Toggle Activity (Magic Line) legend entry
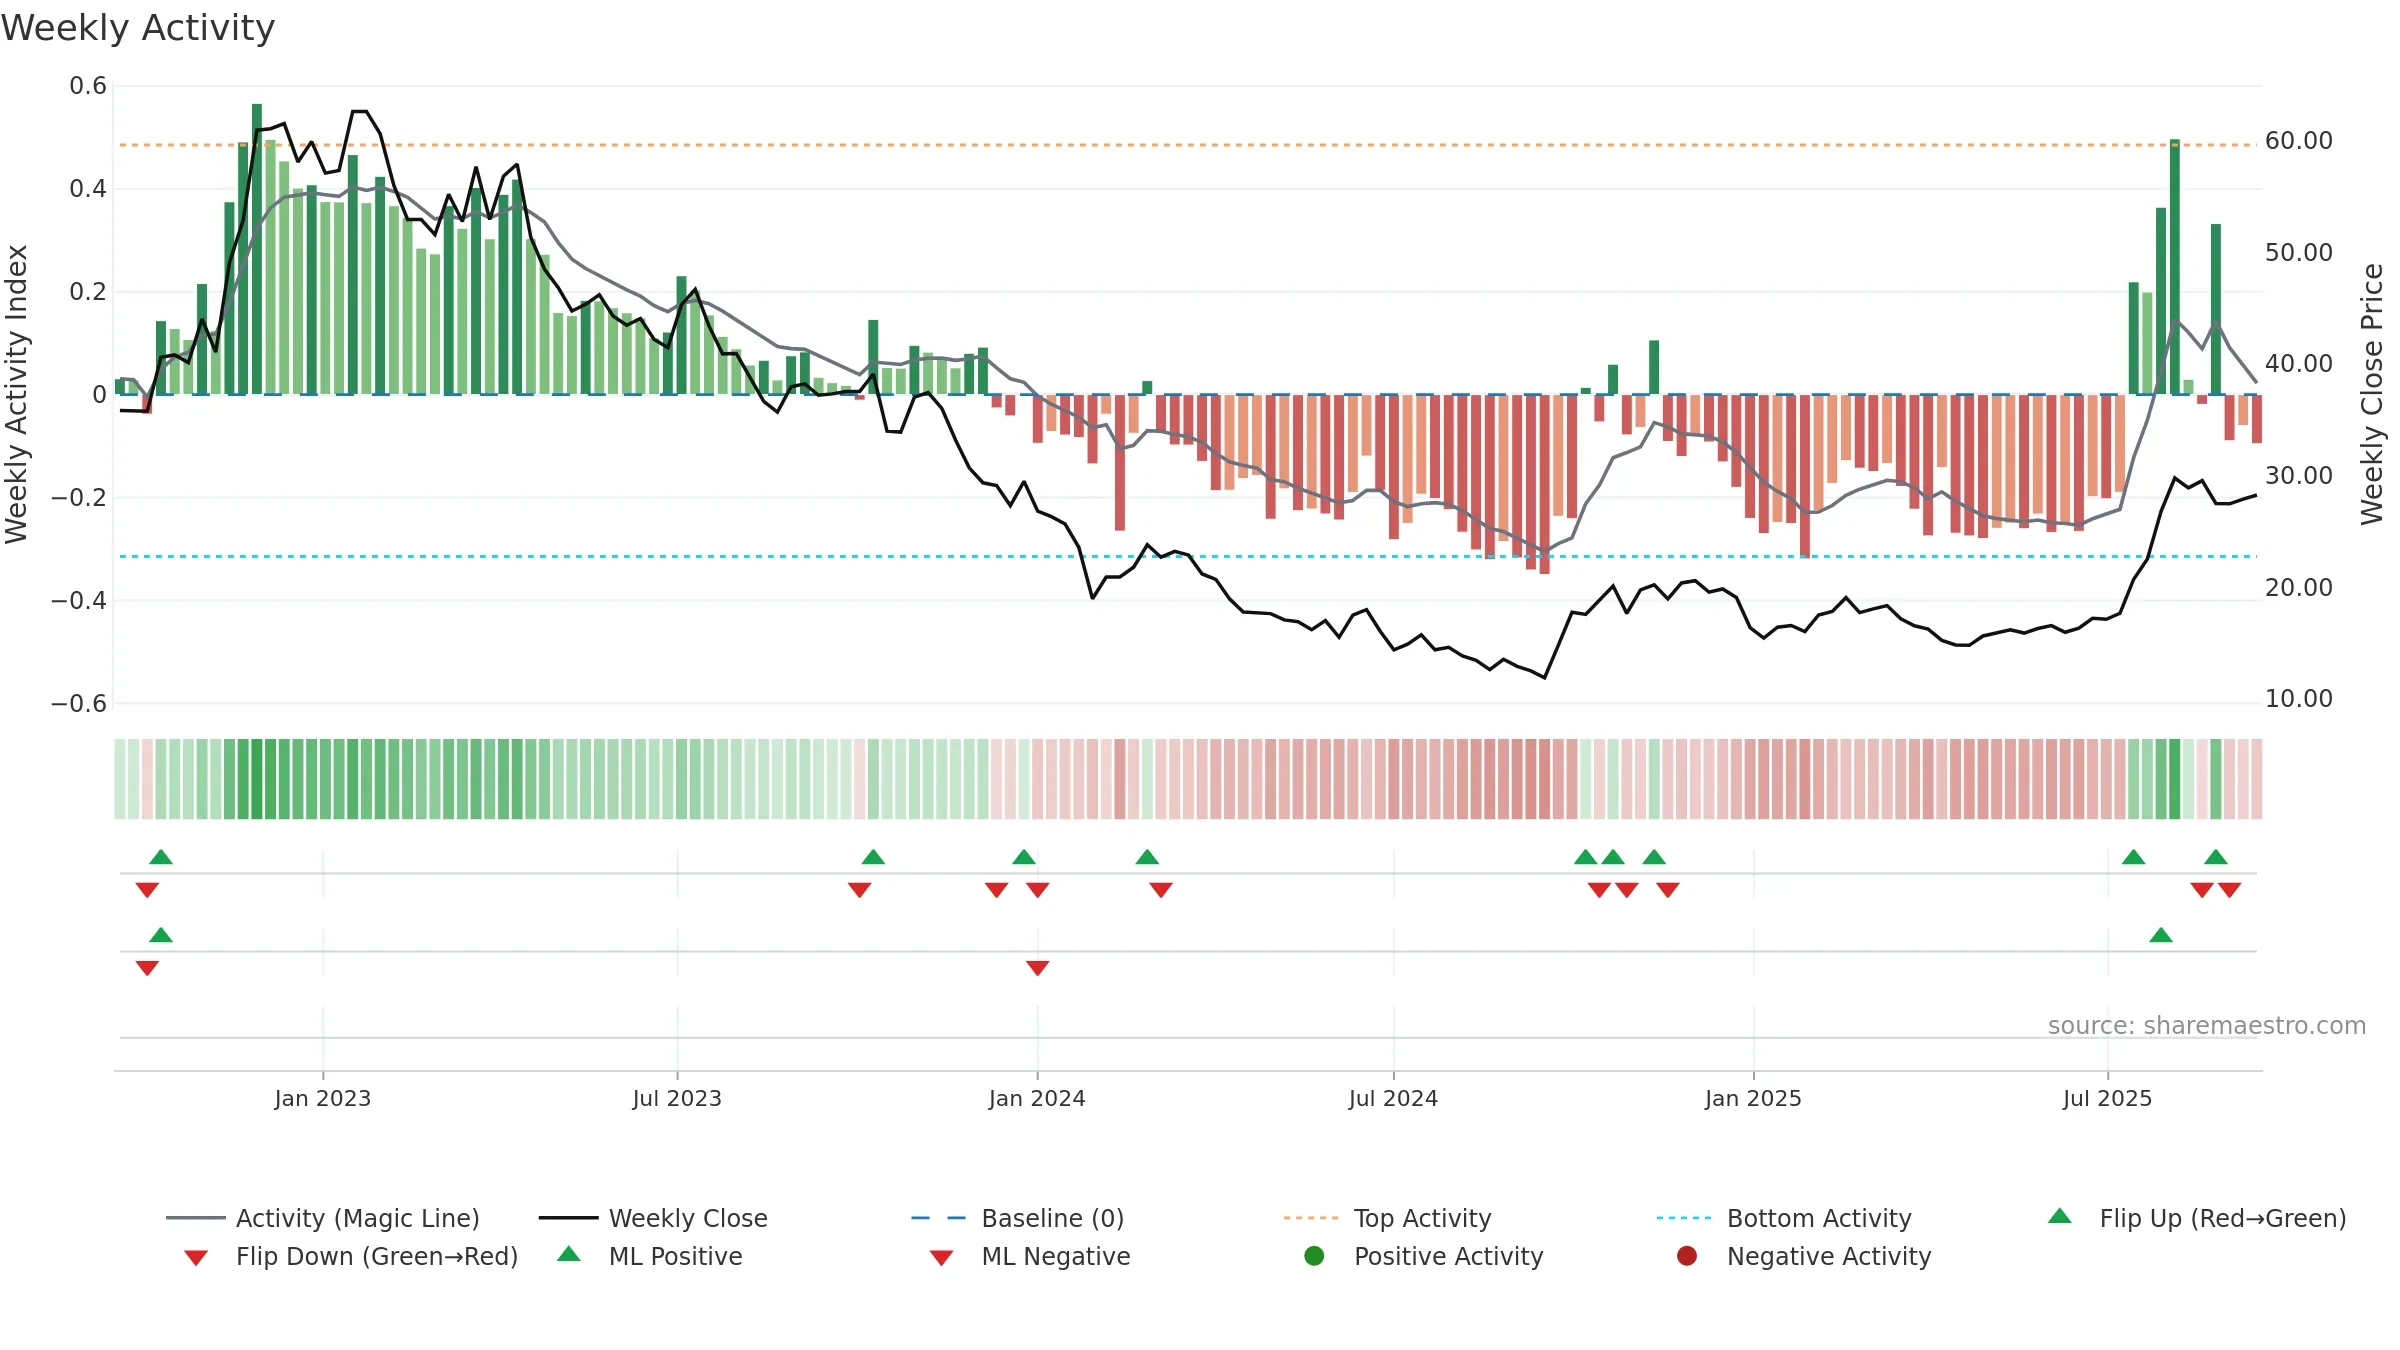 pos(323,1218)
